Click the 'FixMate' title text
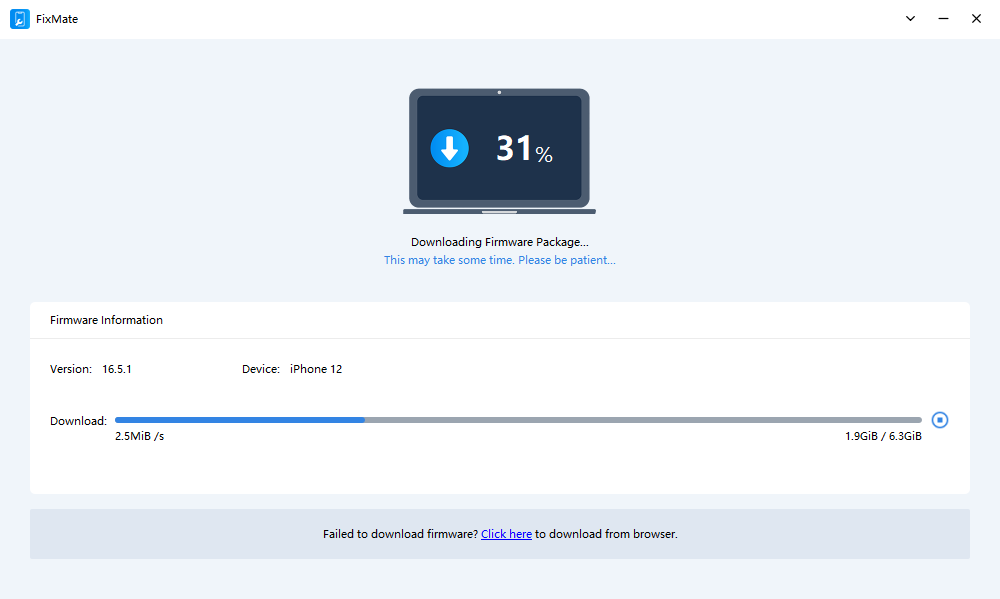Viewport: 1000px width, 599px height. (57, 19)
